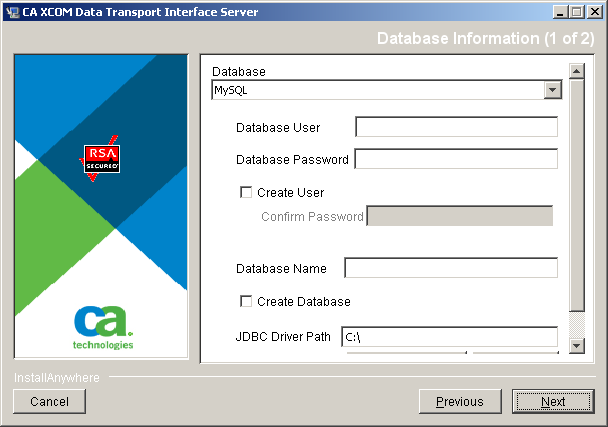
Task: Click the installer icon in the title bar
Action: [x=12, y=12]
